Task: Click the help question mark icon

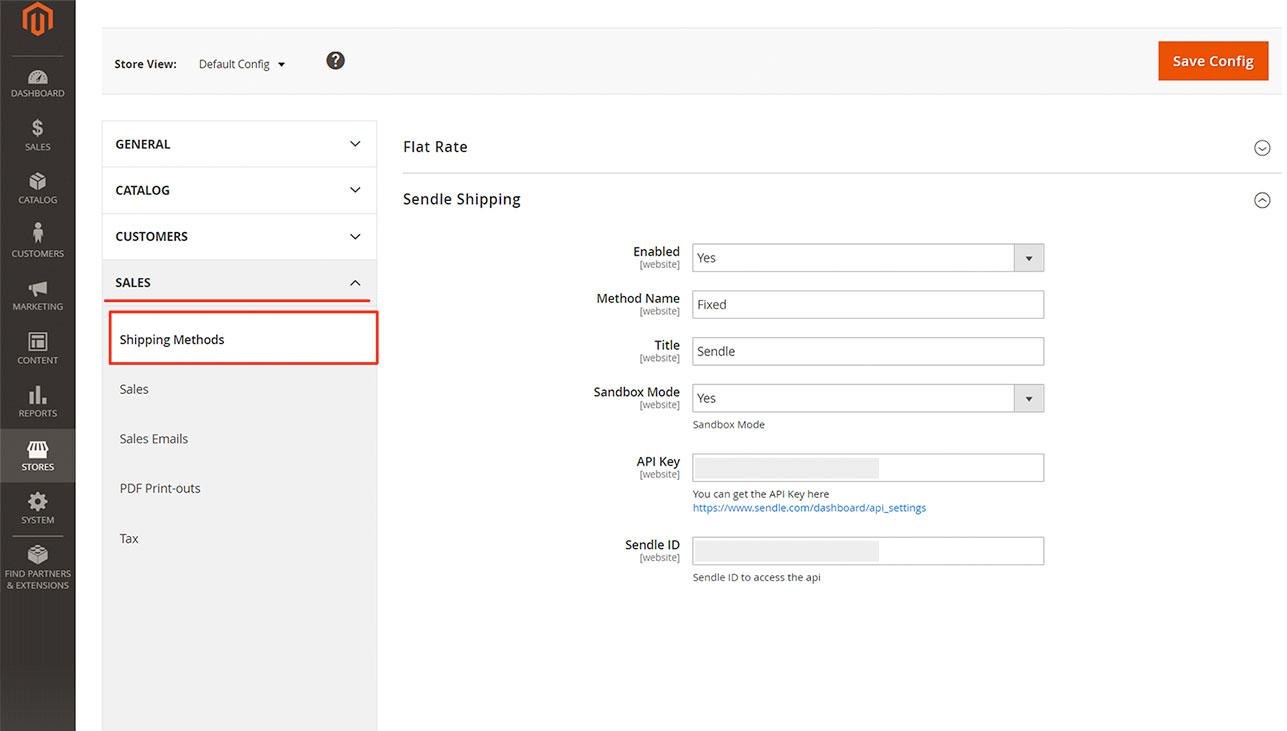Action: tap(336, 61)
